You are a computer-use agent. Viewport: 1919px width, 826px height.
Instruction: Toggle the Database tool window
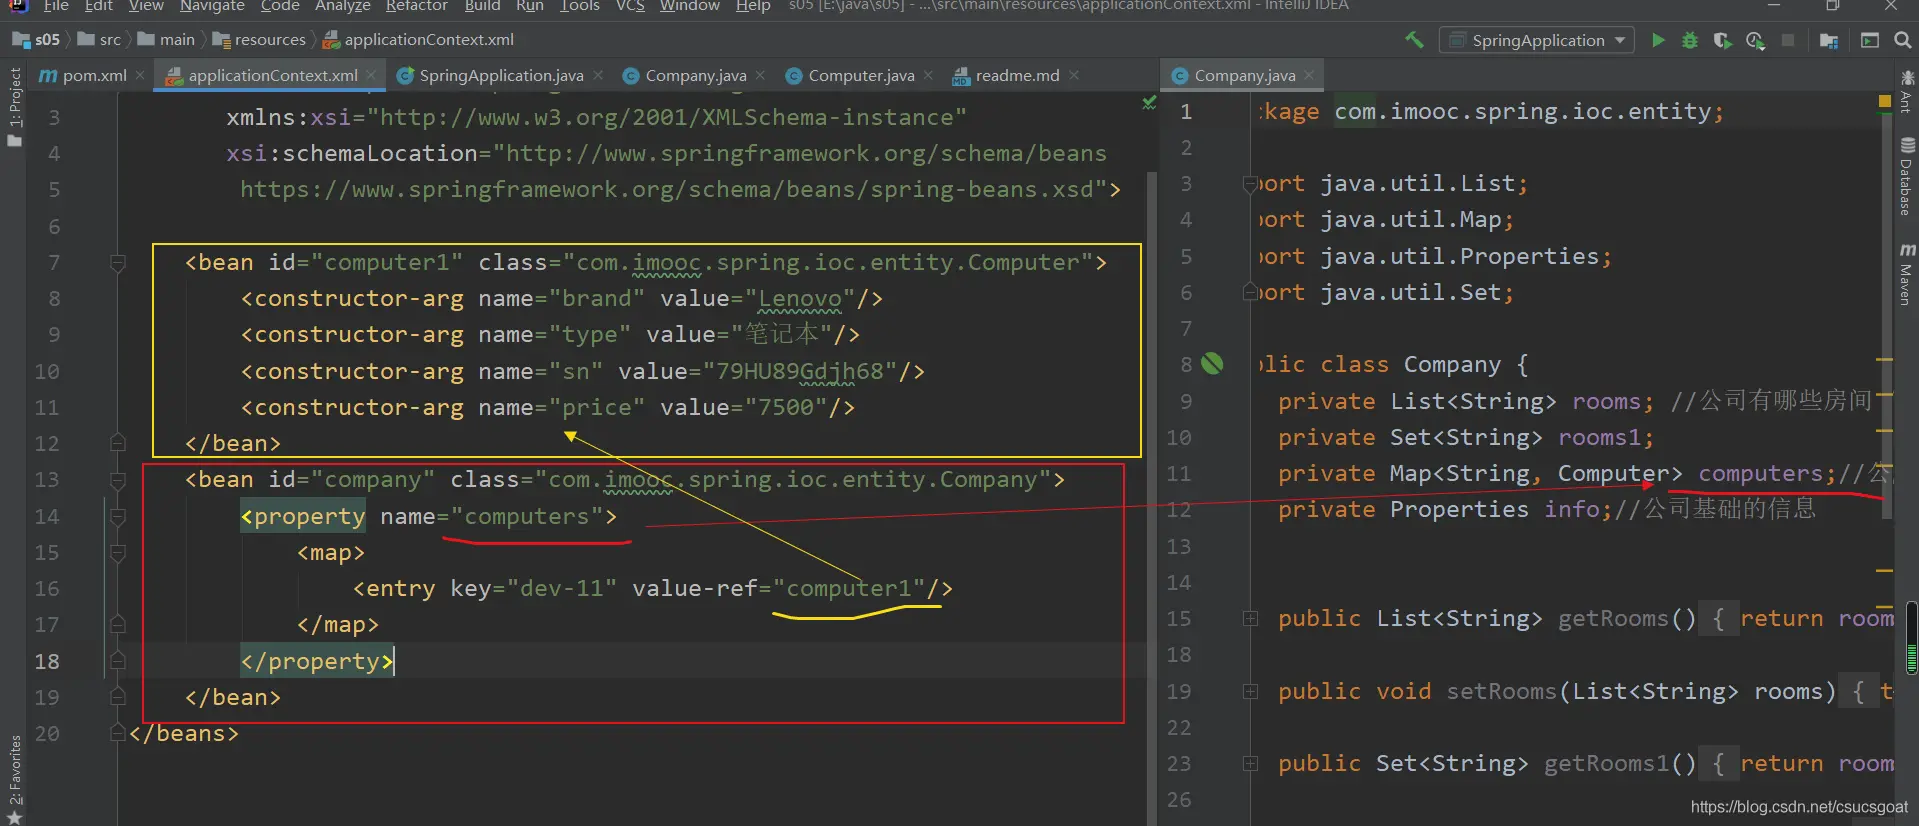pos(1906,178)
